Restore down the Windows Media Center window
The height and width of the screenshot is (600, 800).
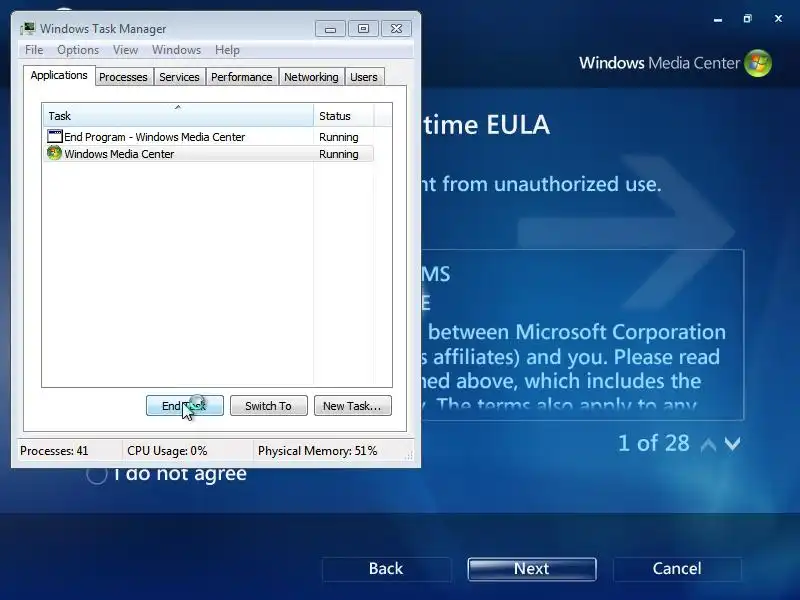pyautogui.click(x=747, y=19)
